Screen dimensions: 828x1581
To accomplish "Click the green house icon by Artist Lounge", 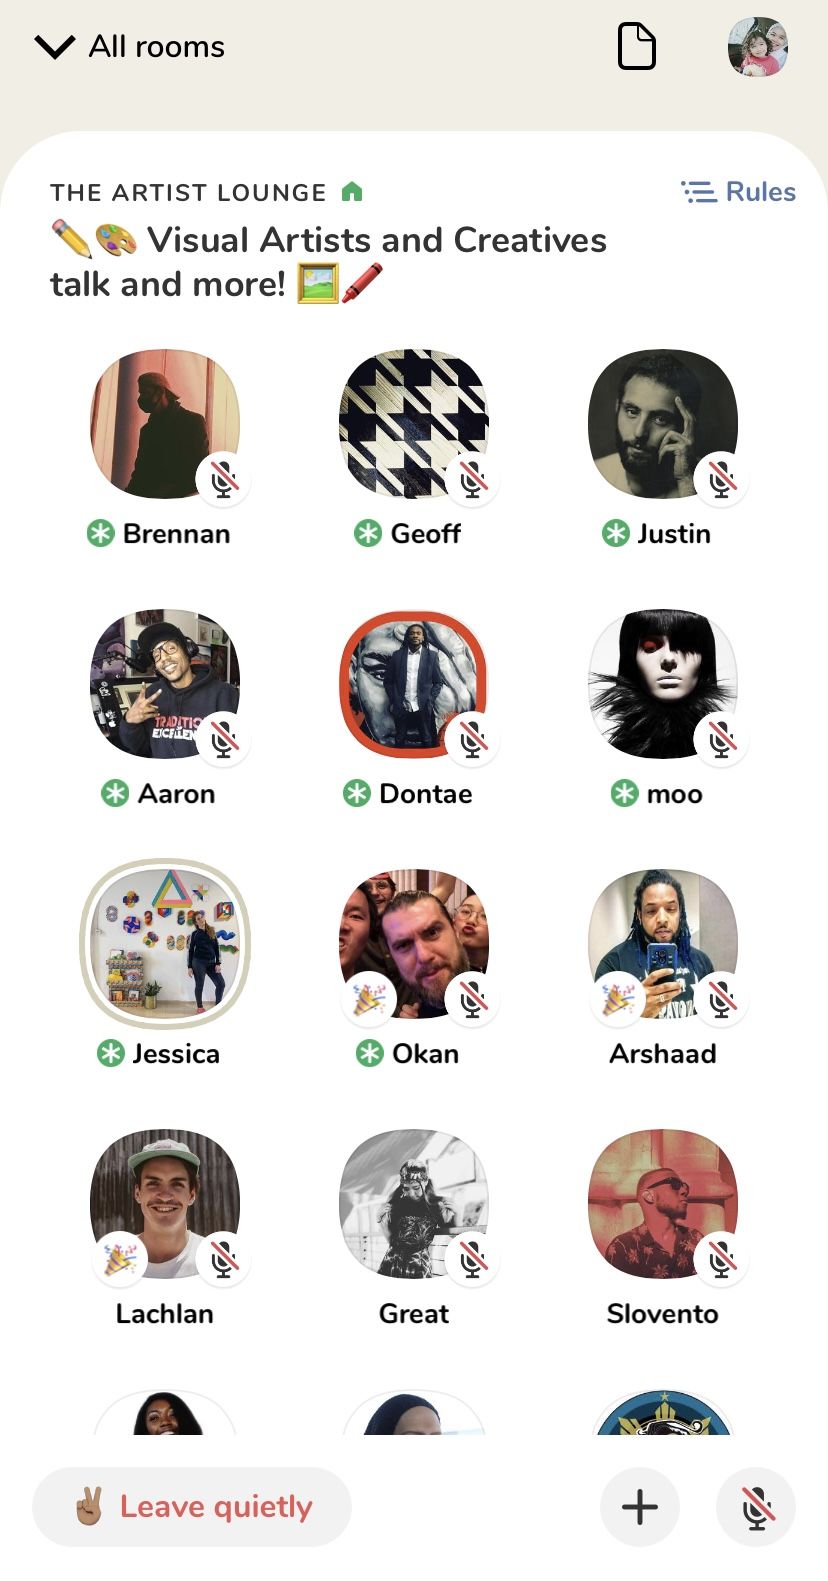I will click(x=352, y=191).
